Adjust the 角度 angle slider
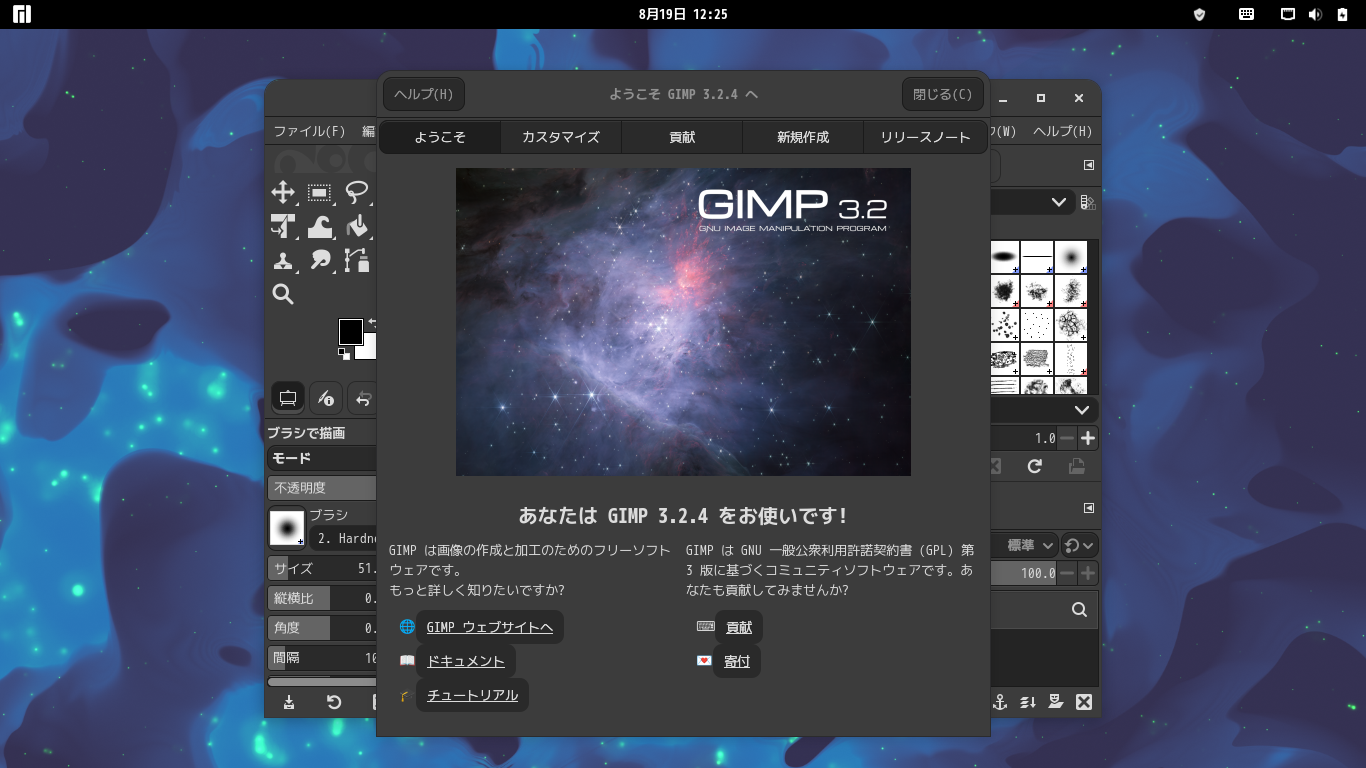 click(322, 628)
